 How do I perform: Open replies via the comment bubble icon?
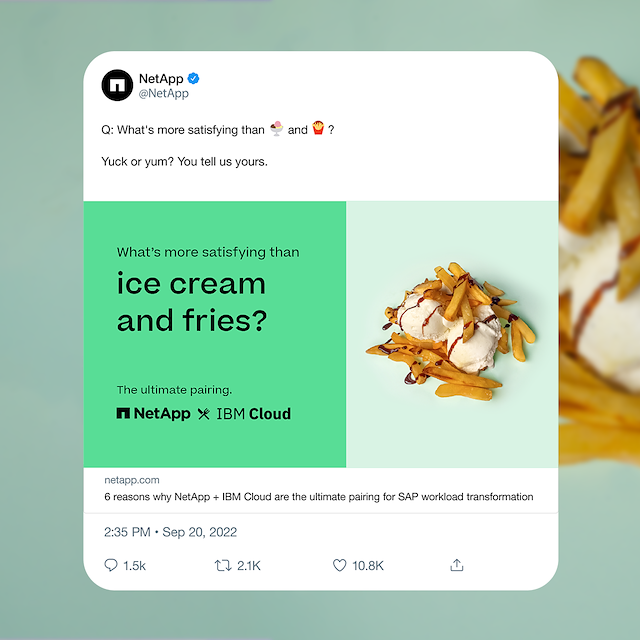coord(111,565)
